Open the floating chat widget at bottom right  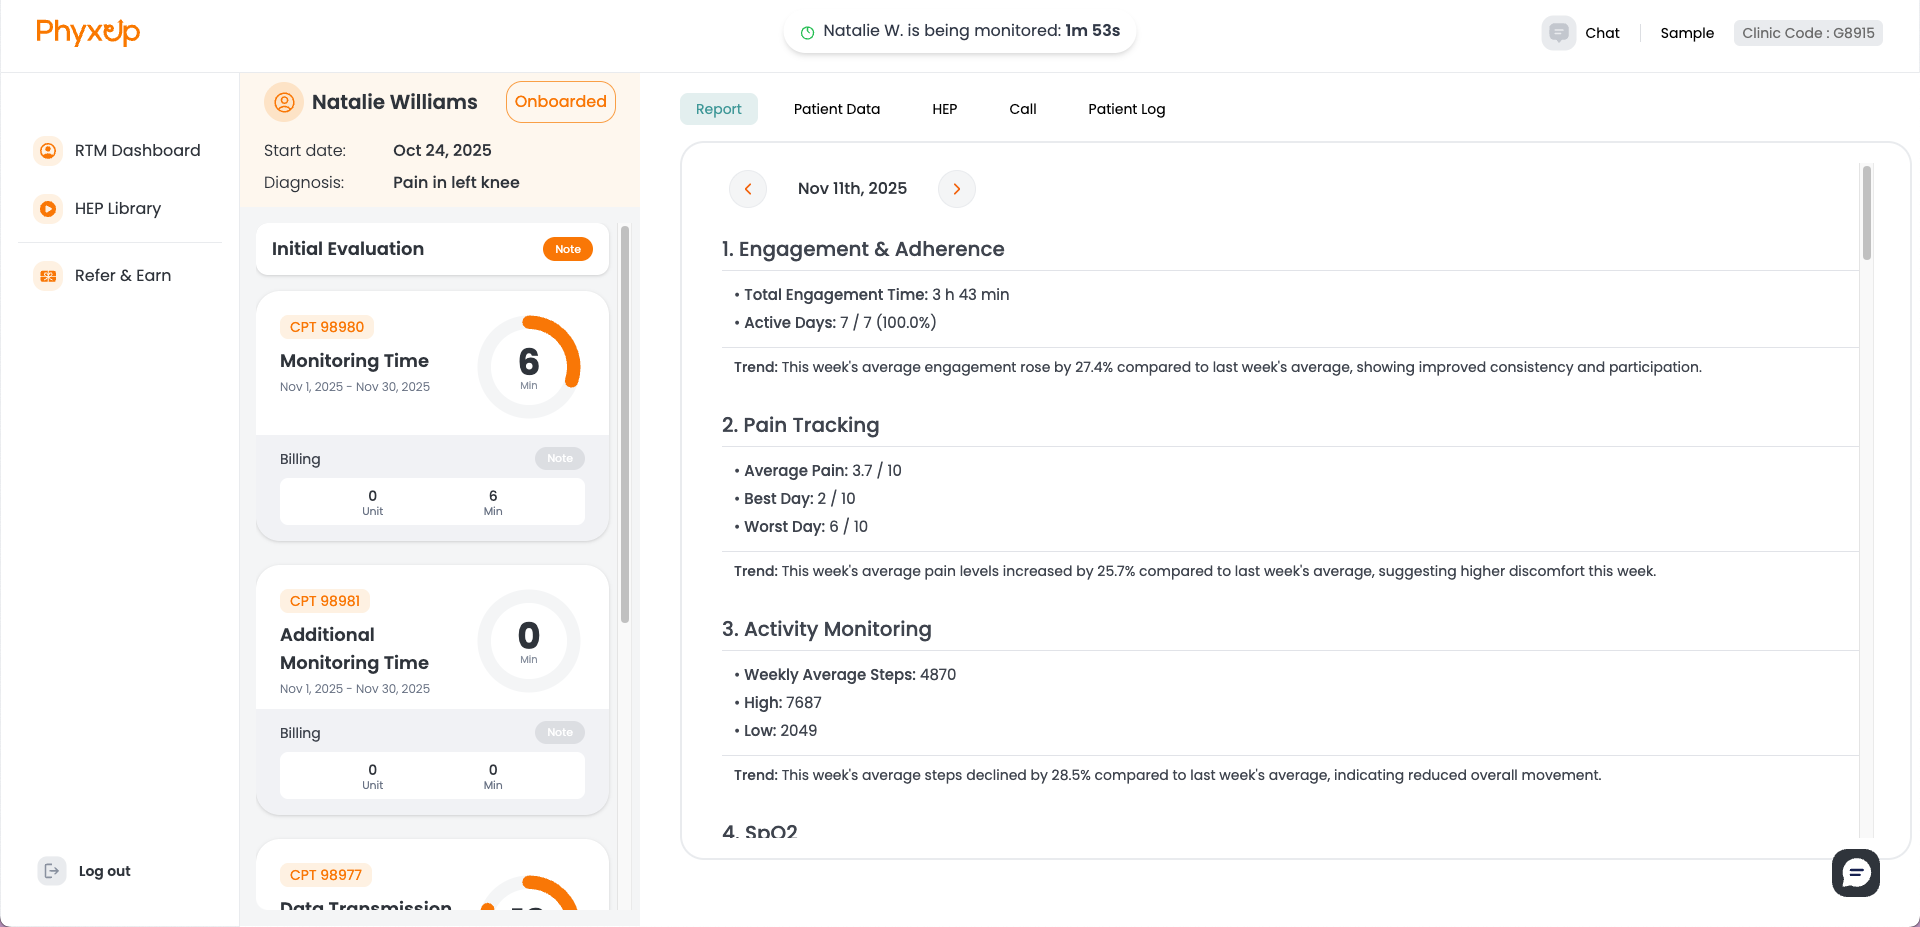1856,872
